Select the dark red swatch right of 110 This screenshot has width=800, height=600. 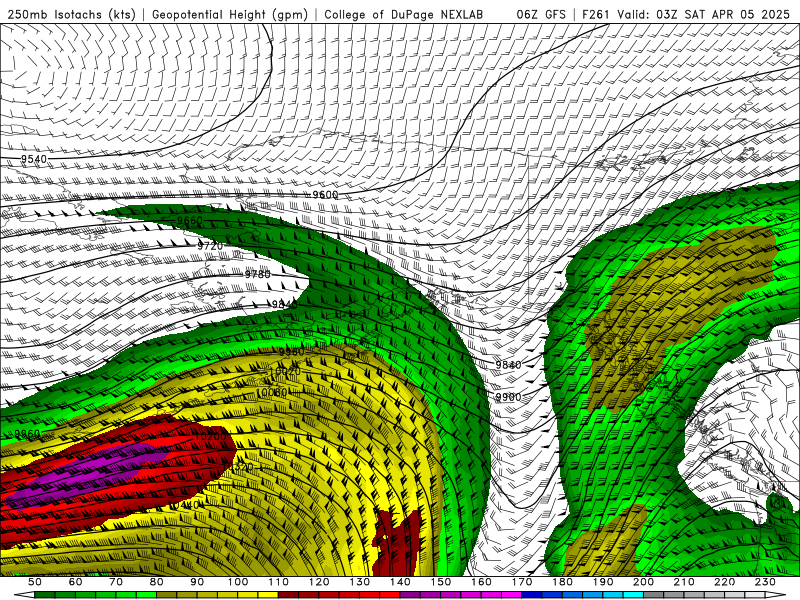pos(289,595)
